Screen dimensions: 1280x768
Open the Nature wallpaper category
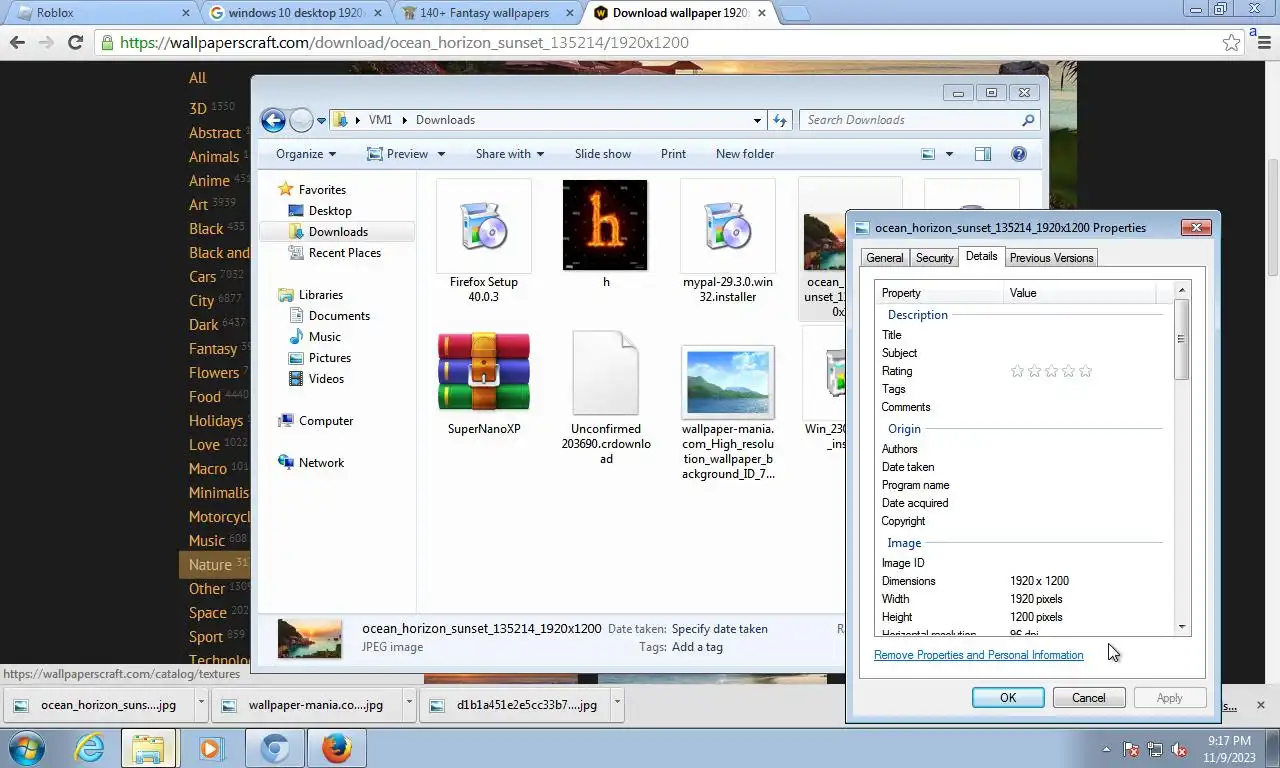(x=210, y=565)
